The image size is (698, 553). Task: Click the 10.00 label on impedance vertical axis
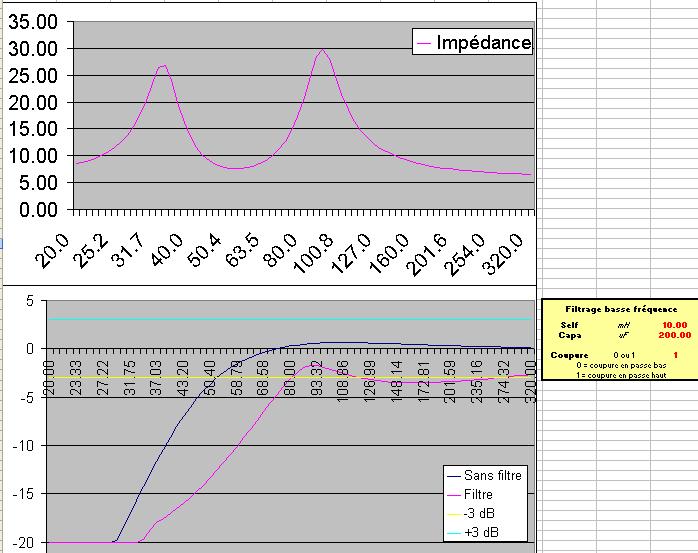(x=33, y=155)
